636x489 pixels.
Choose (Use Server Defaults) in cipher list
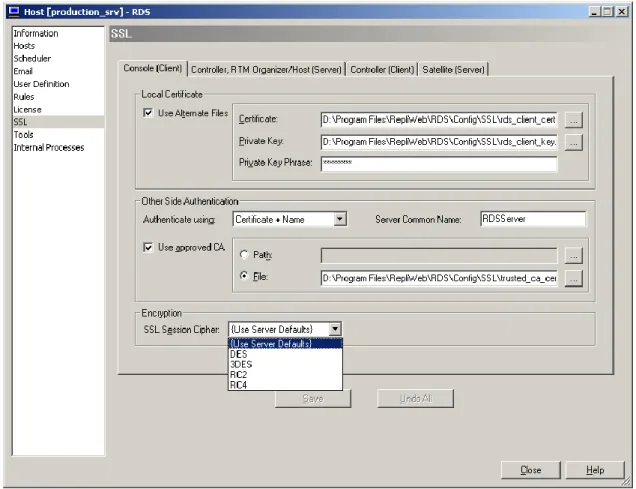(x=286, y=343)
